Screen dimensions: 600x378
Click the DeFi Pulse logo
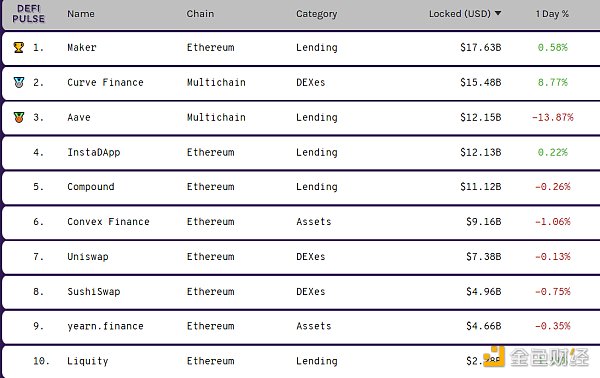click(28, 14)
